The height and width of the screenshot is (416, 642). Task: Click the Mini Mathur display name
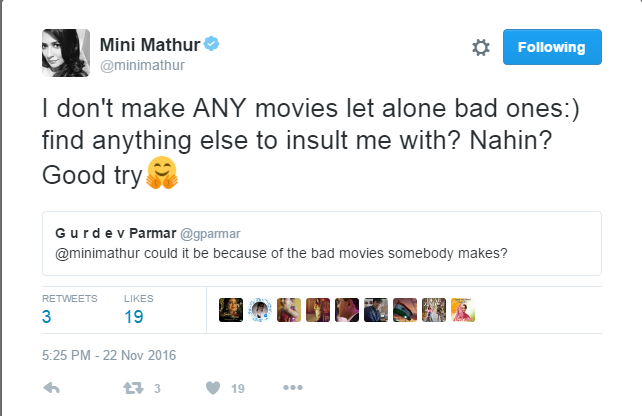150,45
